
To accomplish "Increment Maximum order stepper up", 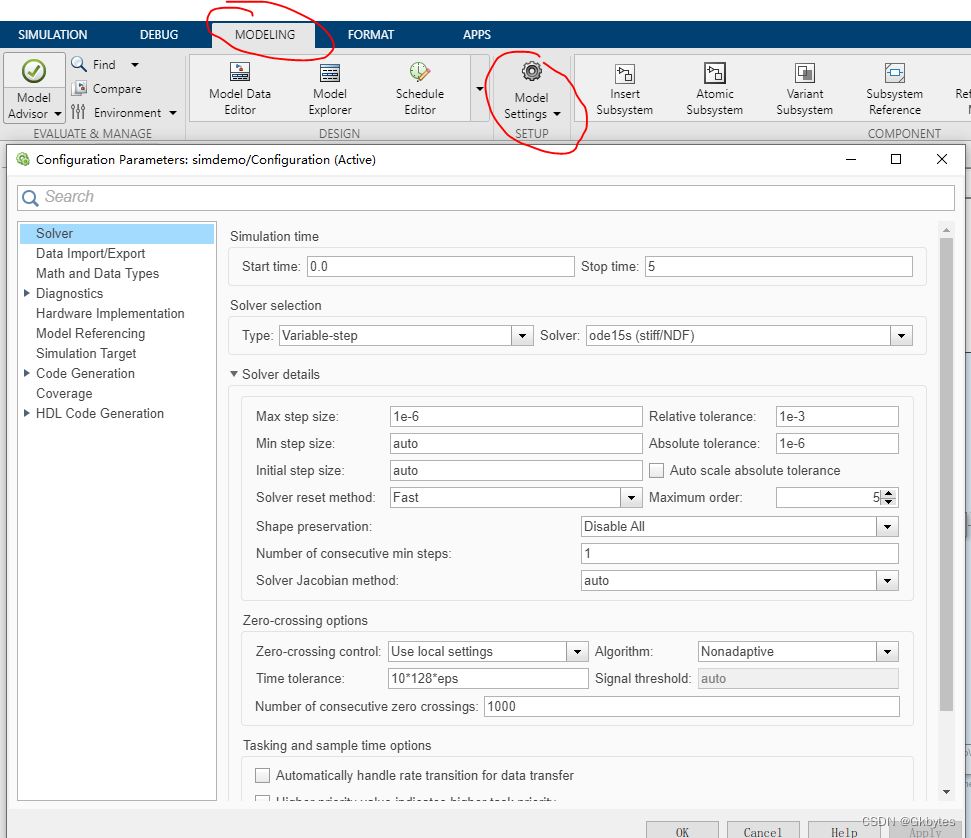I will (x=889, y=493).
